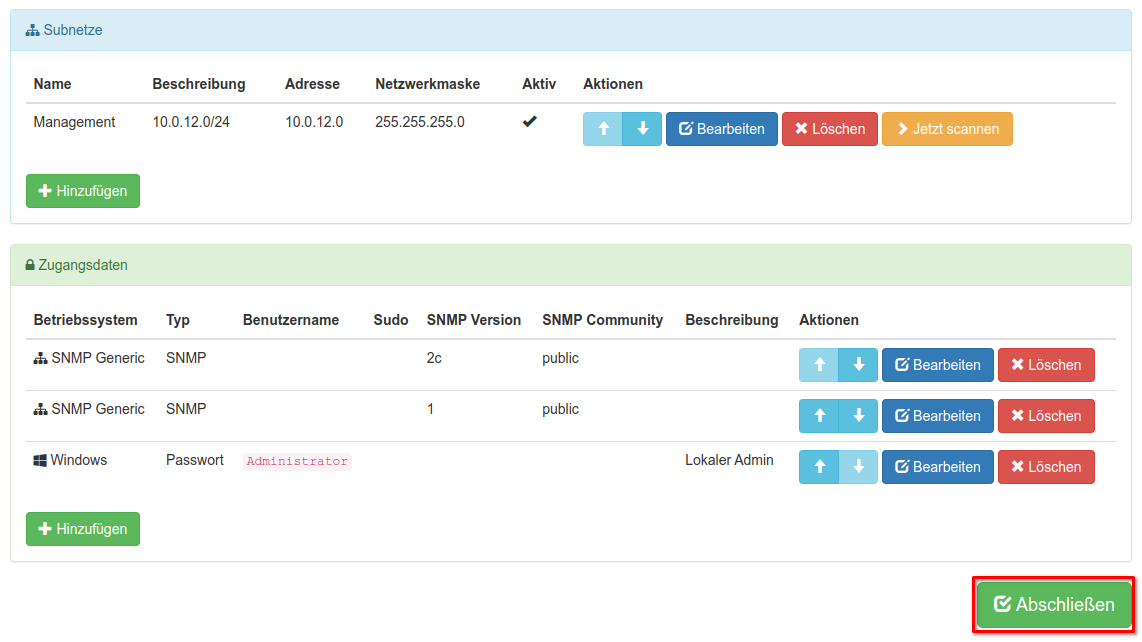Move Windows credential up

(819, 467)
